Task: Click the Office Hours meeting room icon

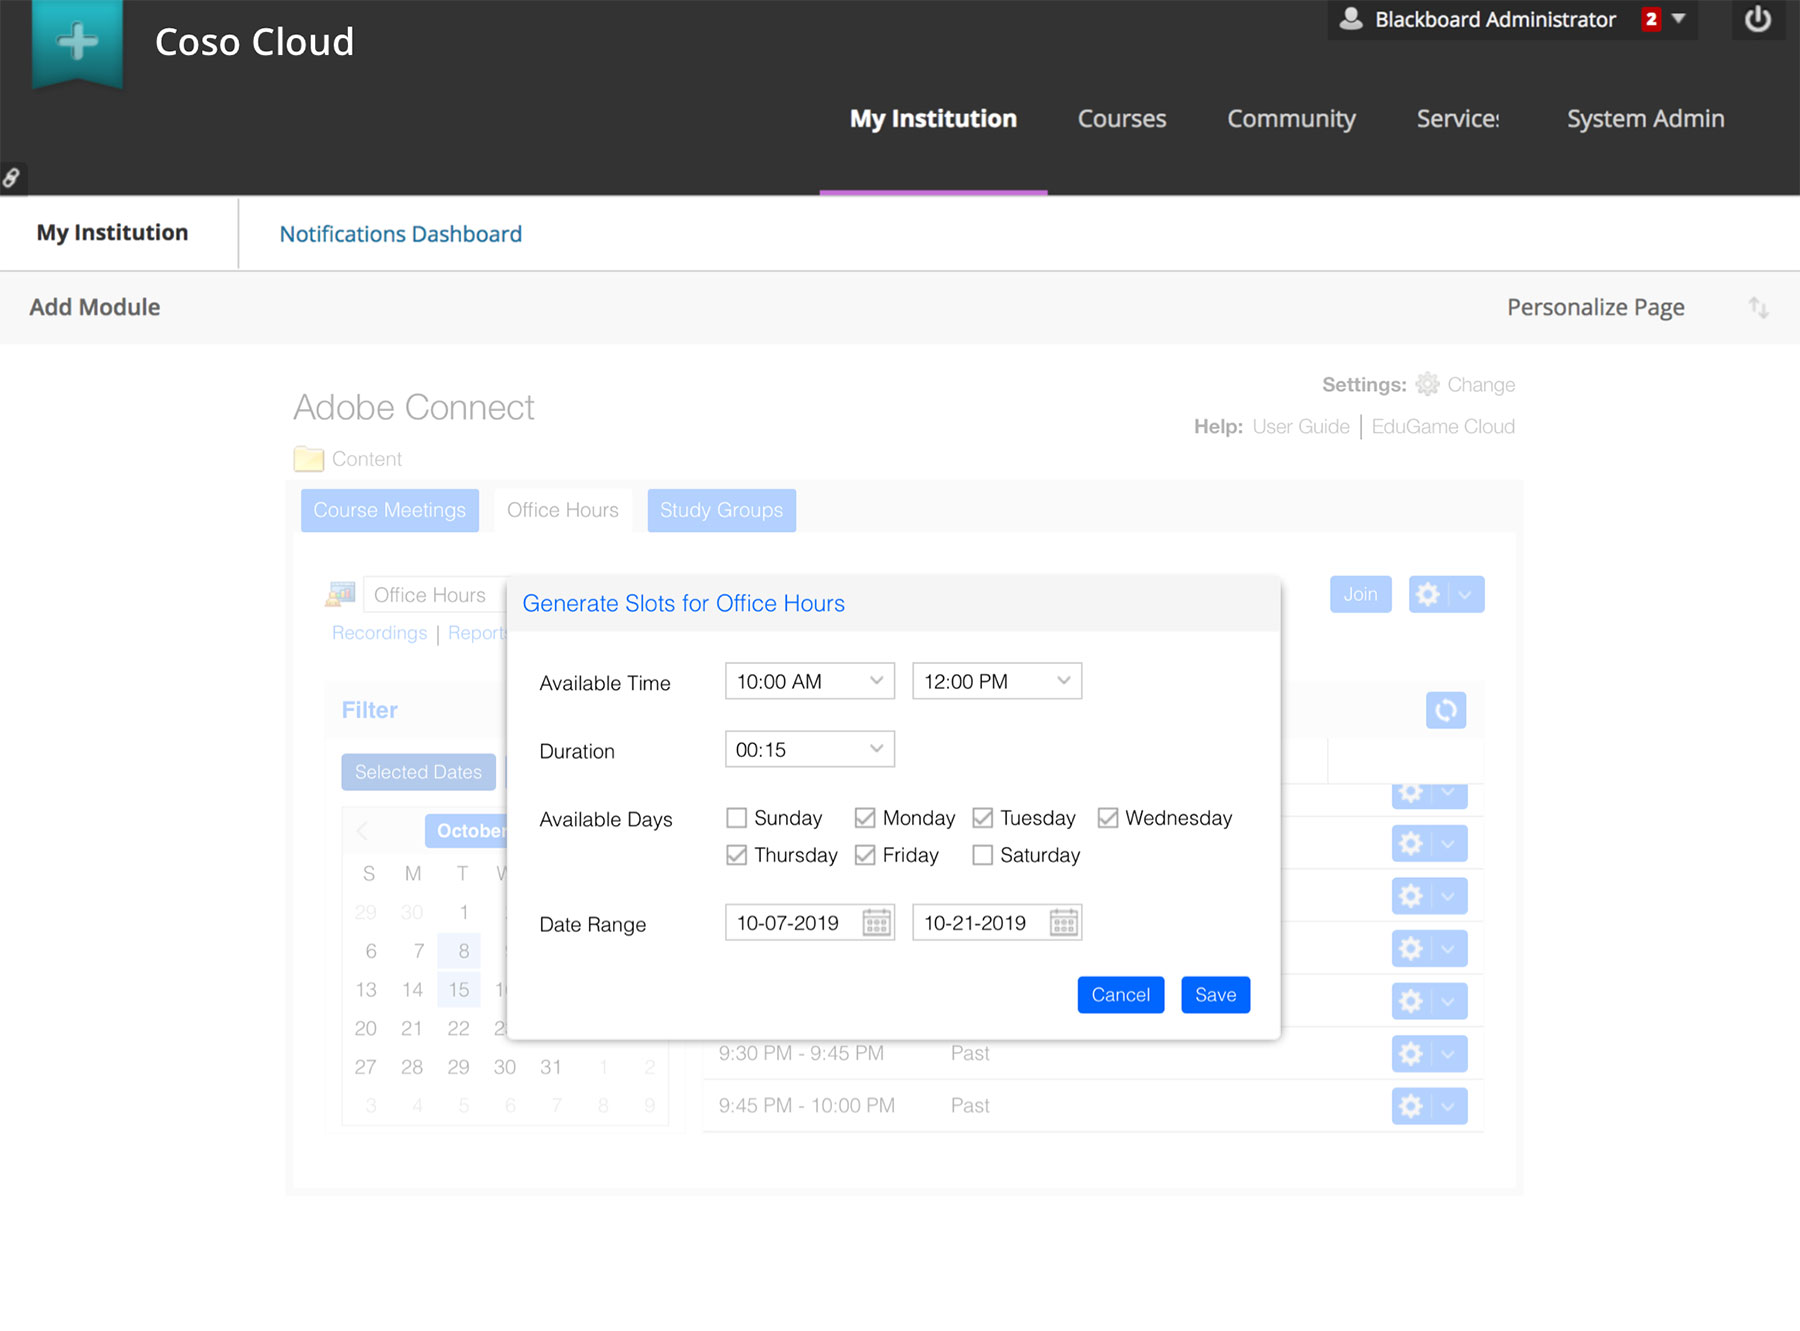Action: click(340, 594)
